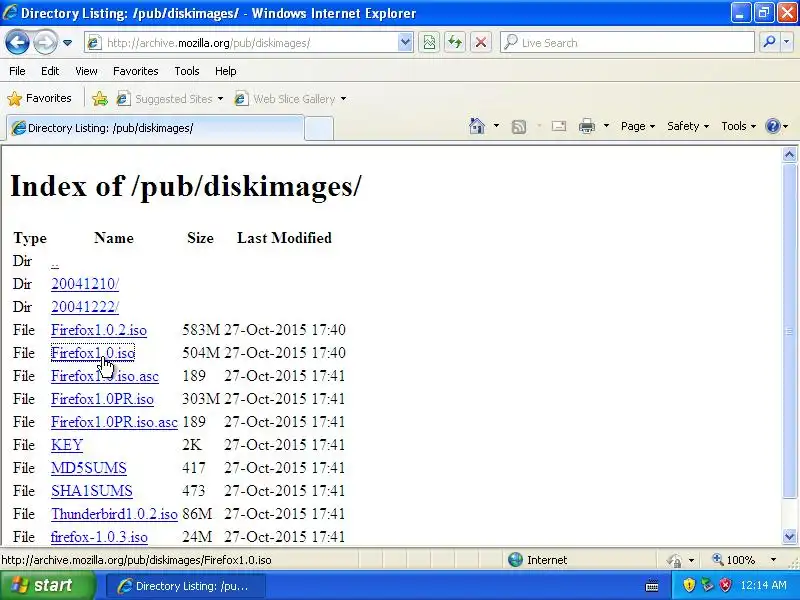Screen dimensions: 800x600
Task: Select the Directory Listing tab
Action: tap(155, 128)
